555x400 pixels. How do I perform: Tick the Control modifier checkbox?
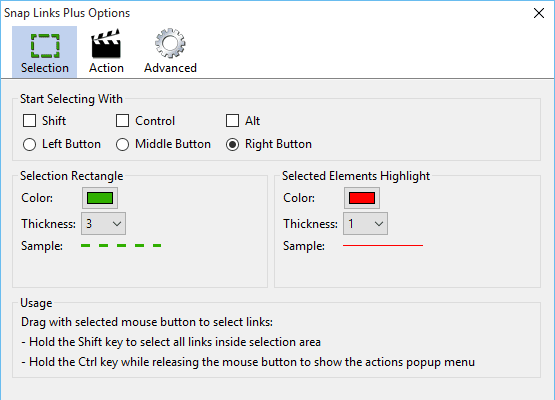122,121
